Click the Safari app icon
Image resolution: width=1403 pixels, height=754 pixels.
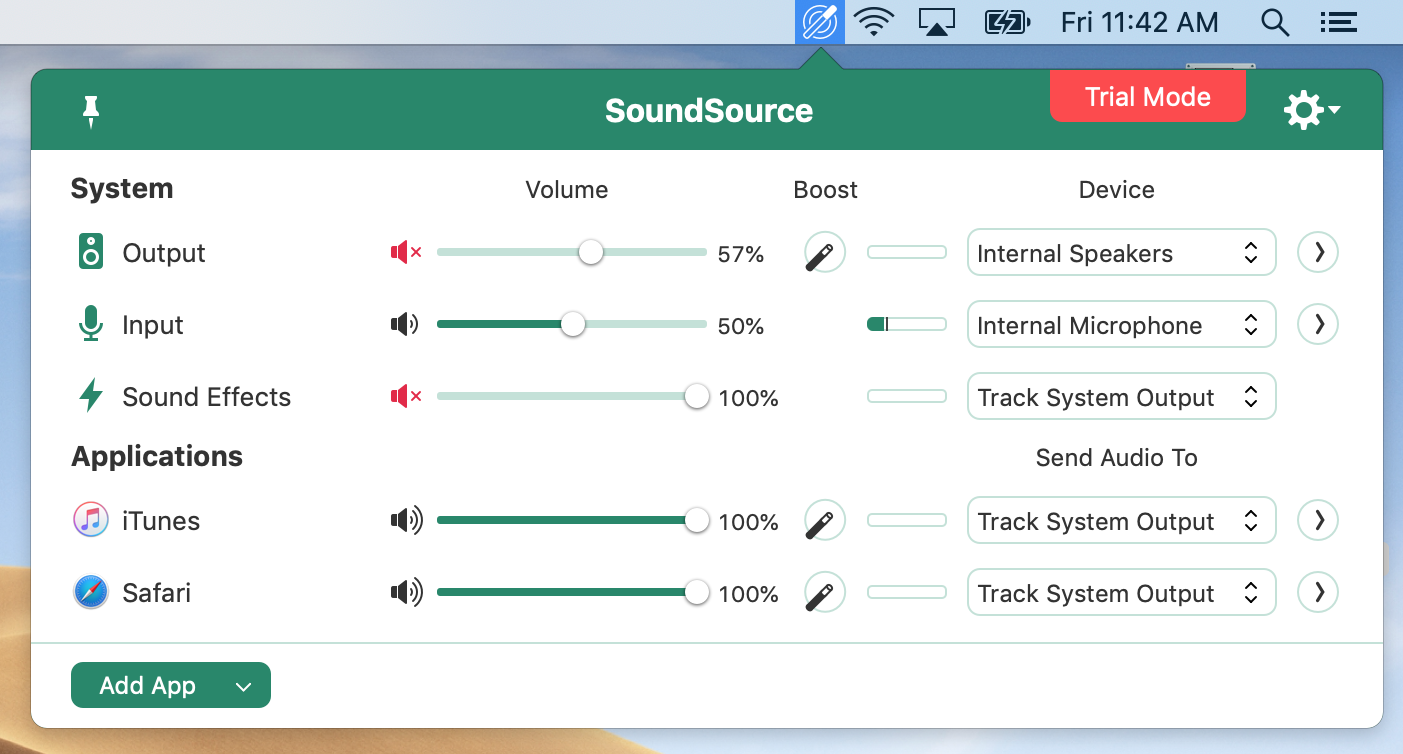click(x=91, y=593)
